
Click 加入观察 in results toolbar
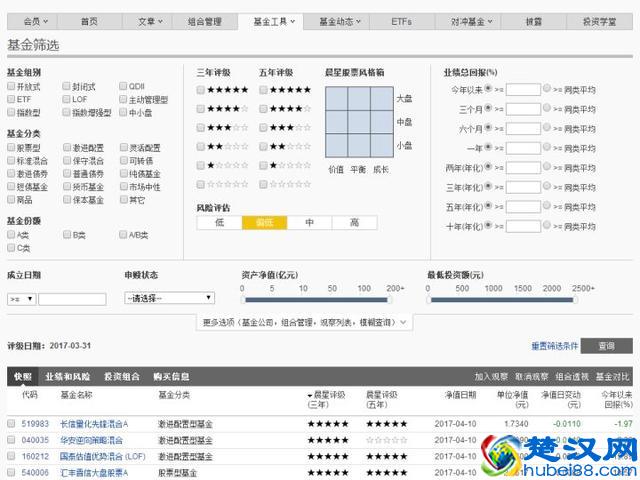click(491, 377)
